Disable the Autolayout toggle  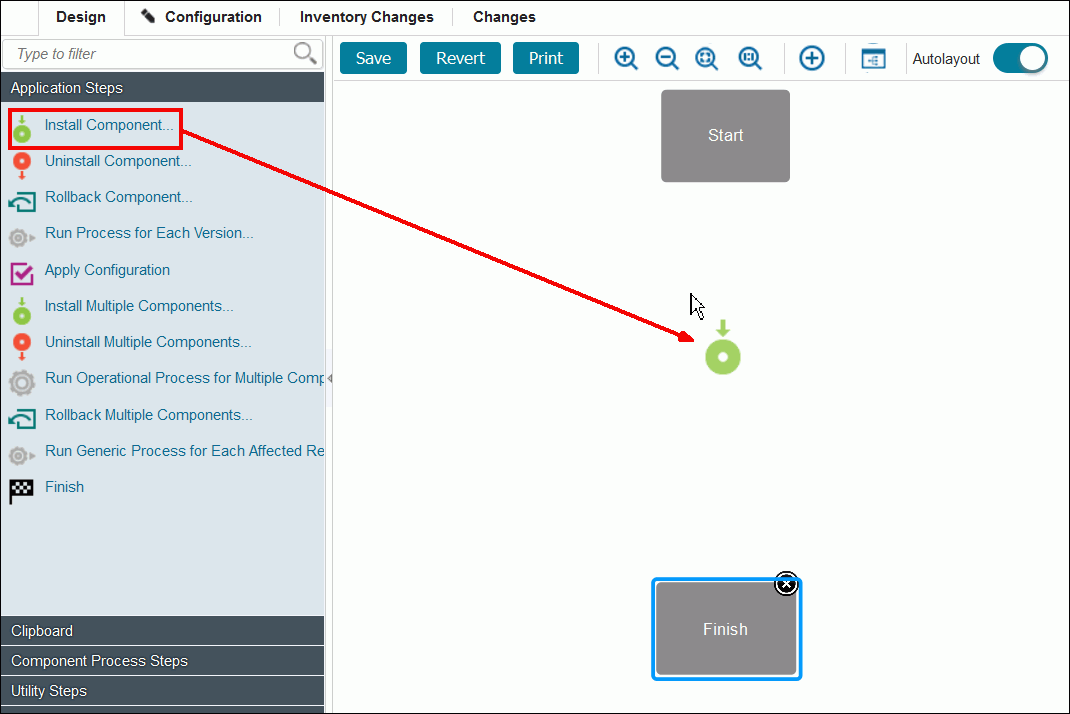point(1020,59)
